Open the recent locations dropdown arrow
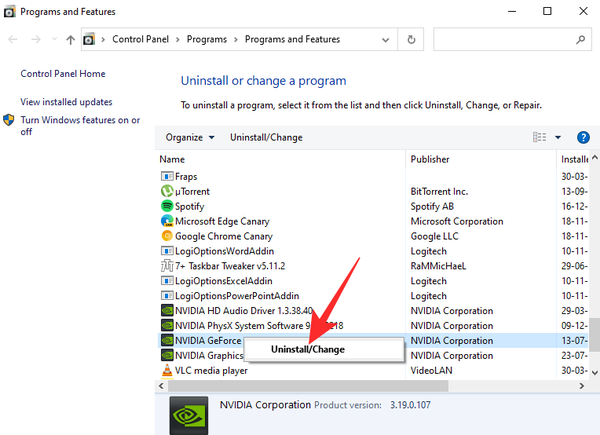Screen dimensions: 600x435 (x=54, y=39)
